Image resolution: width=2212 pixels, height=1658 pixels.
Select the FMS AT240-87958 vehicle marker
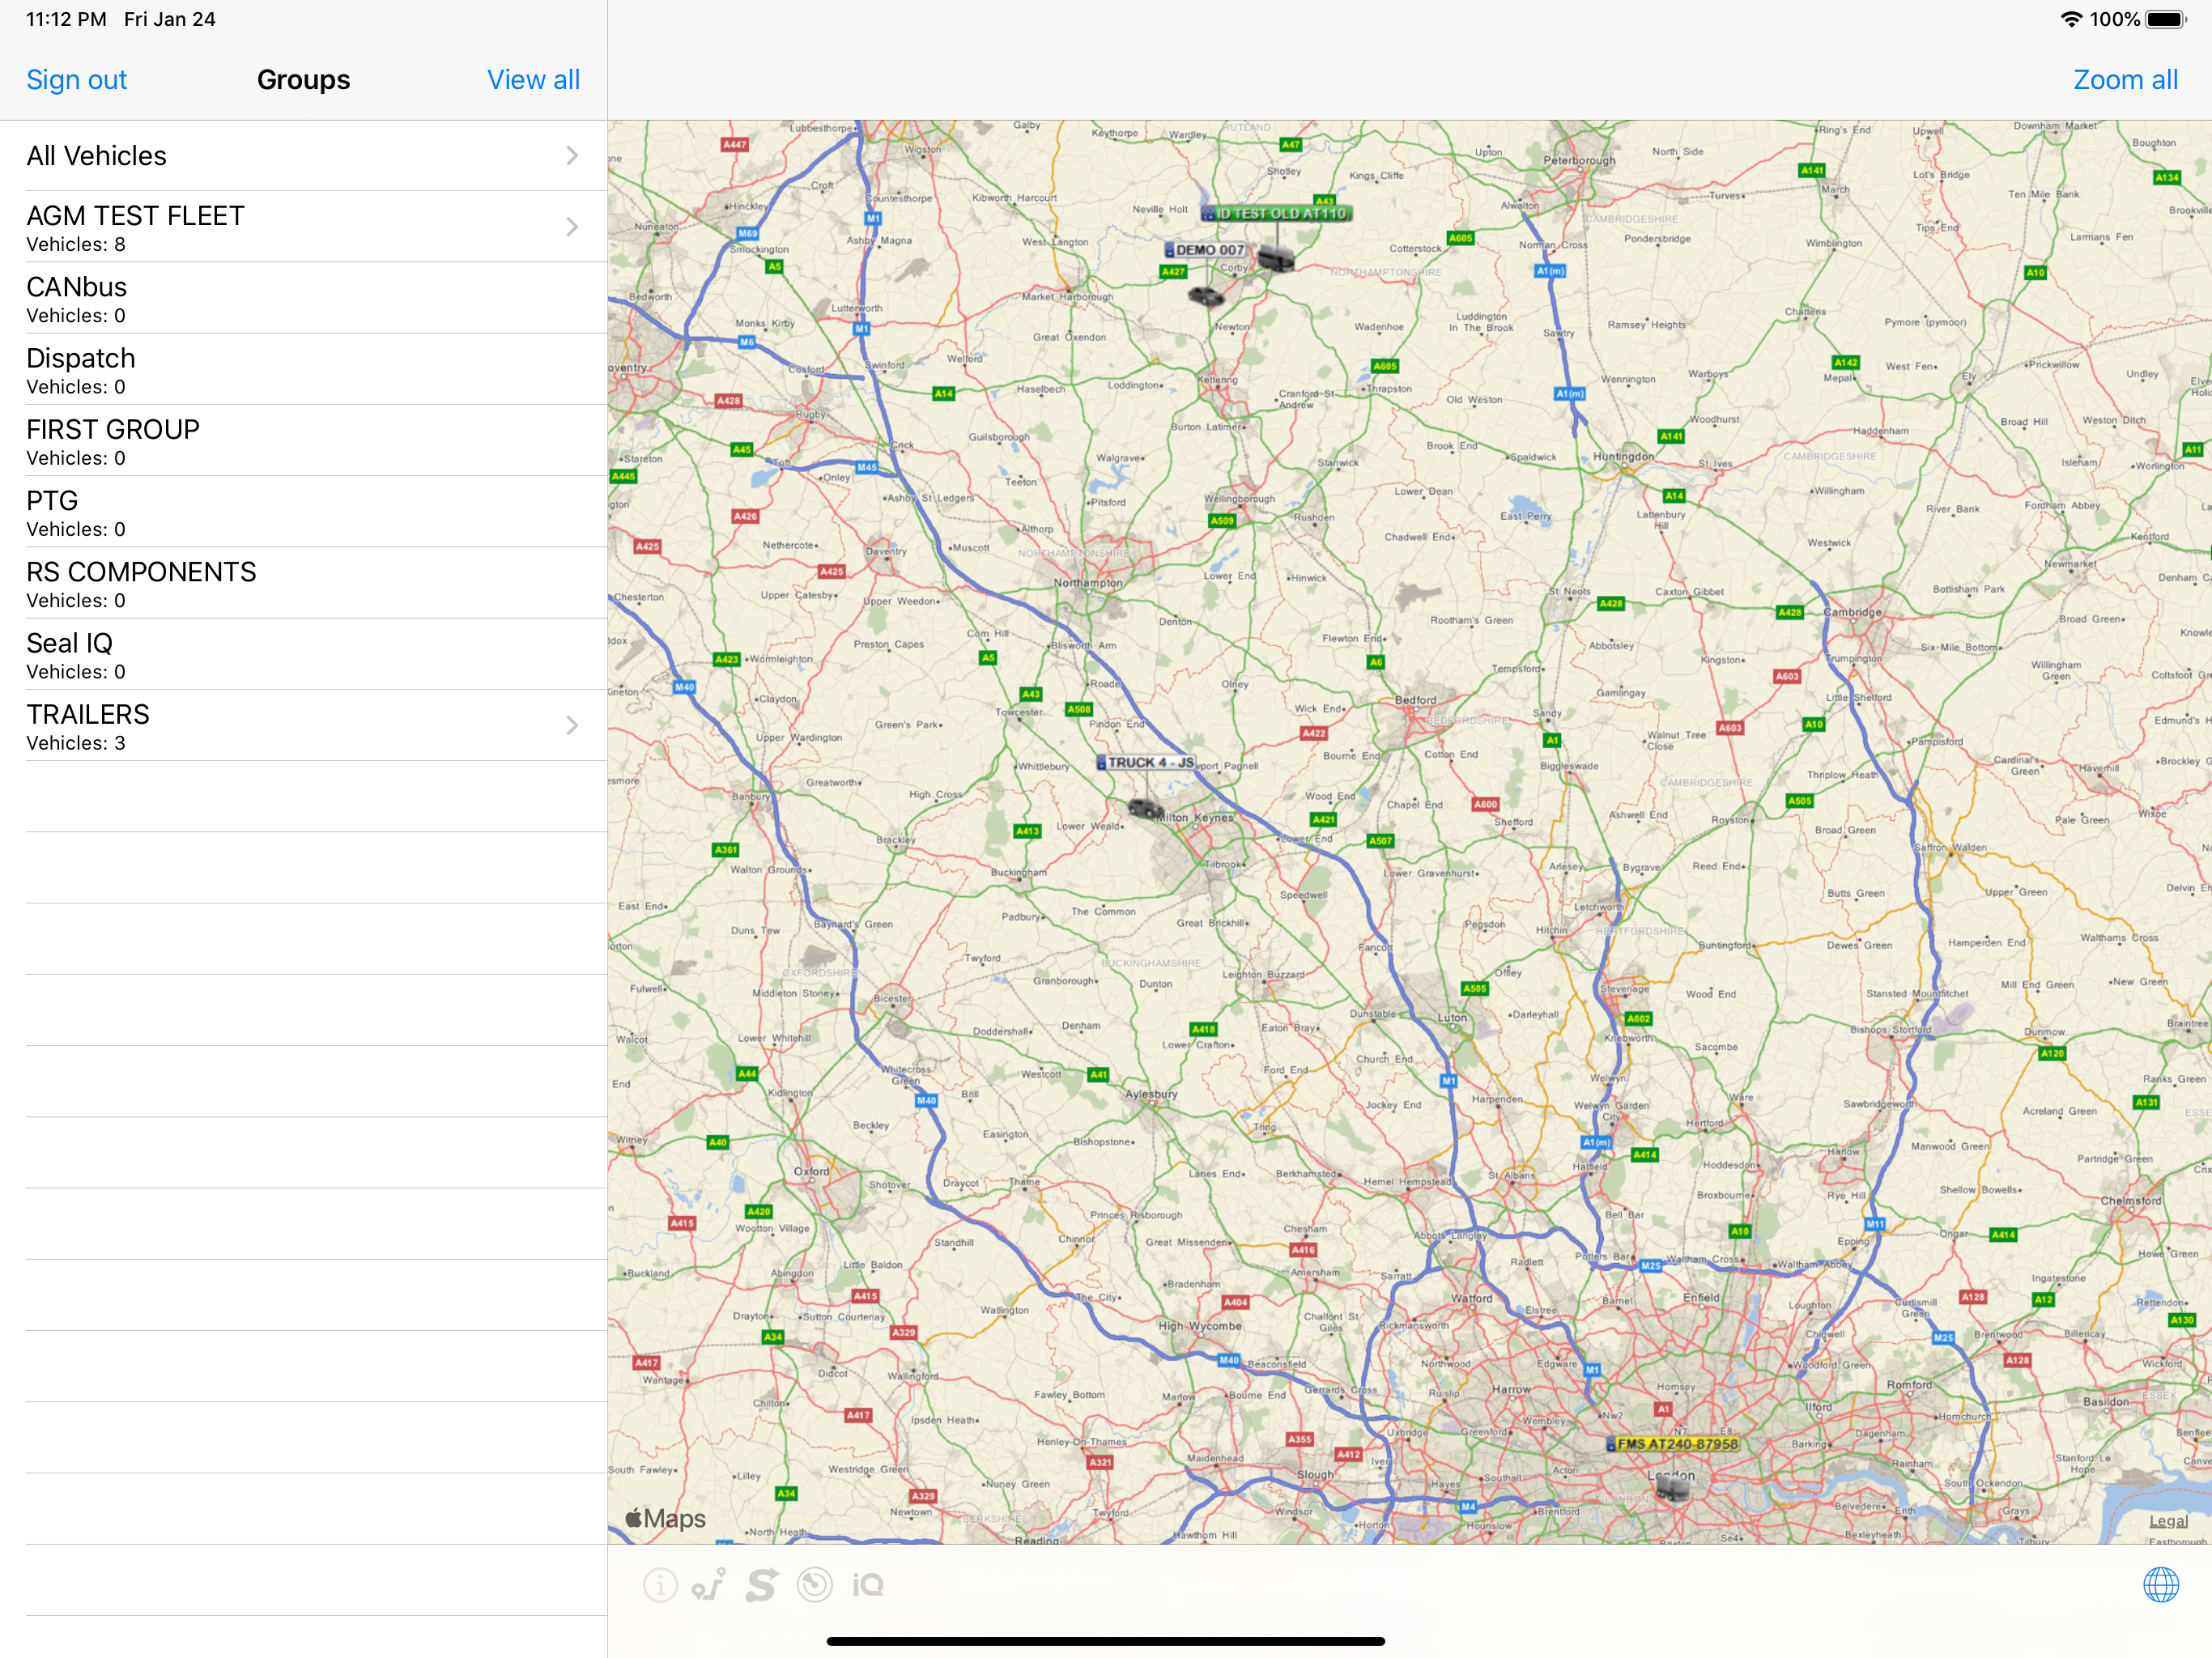coord(1672,1489)
